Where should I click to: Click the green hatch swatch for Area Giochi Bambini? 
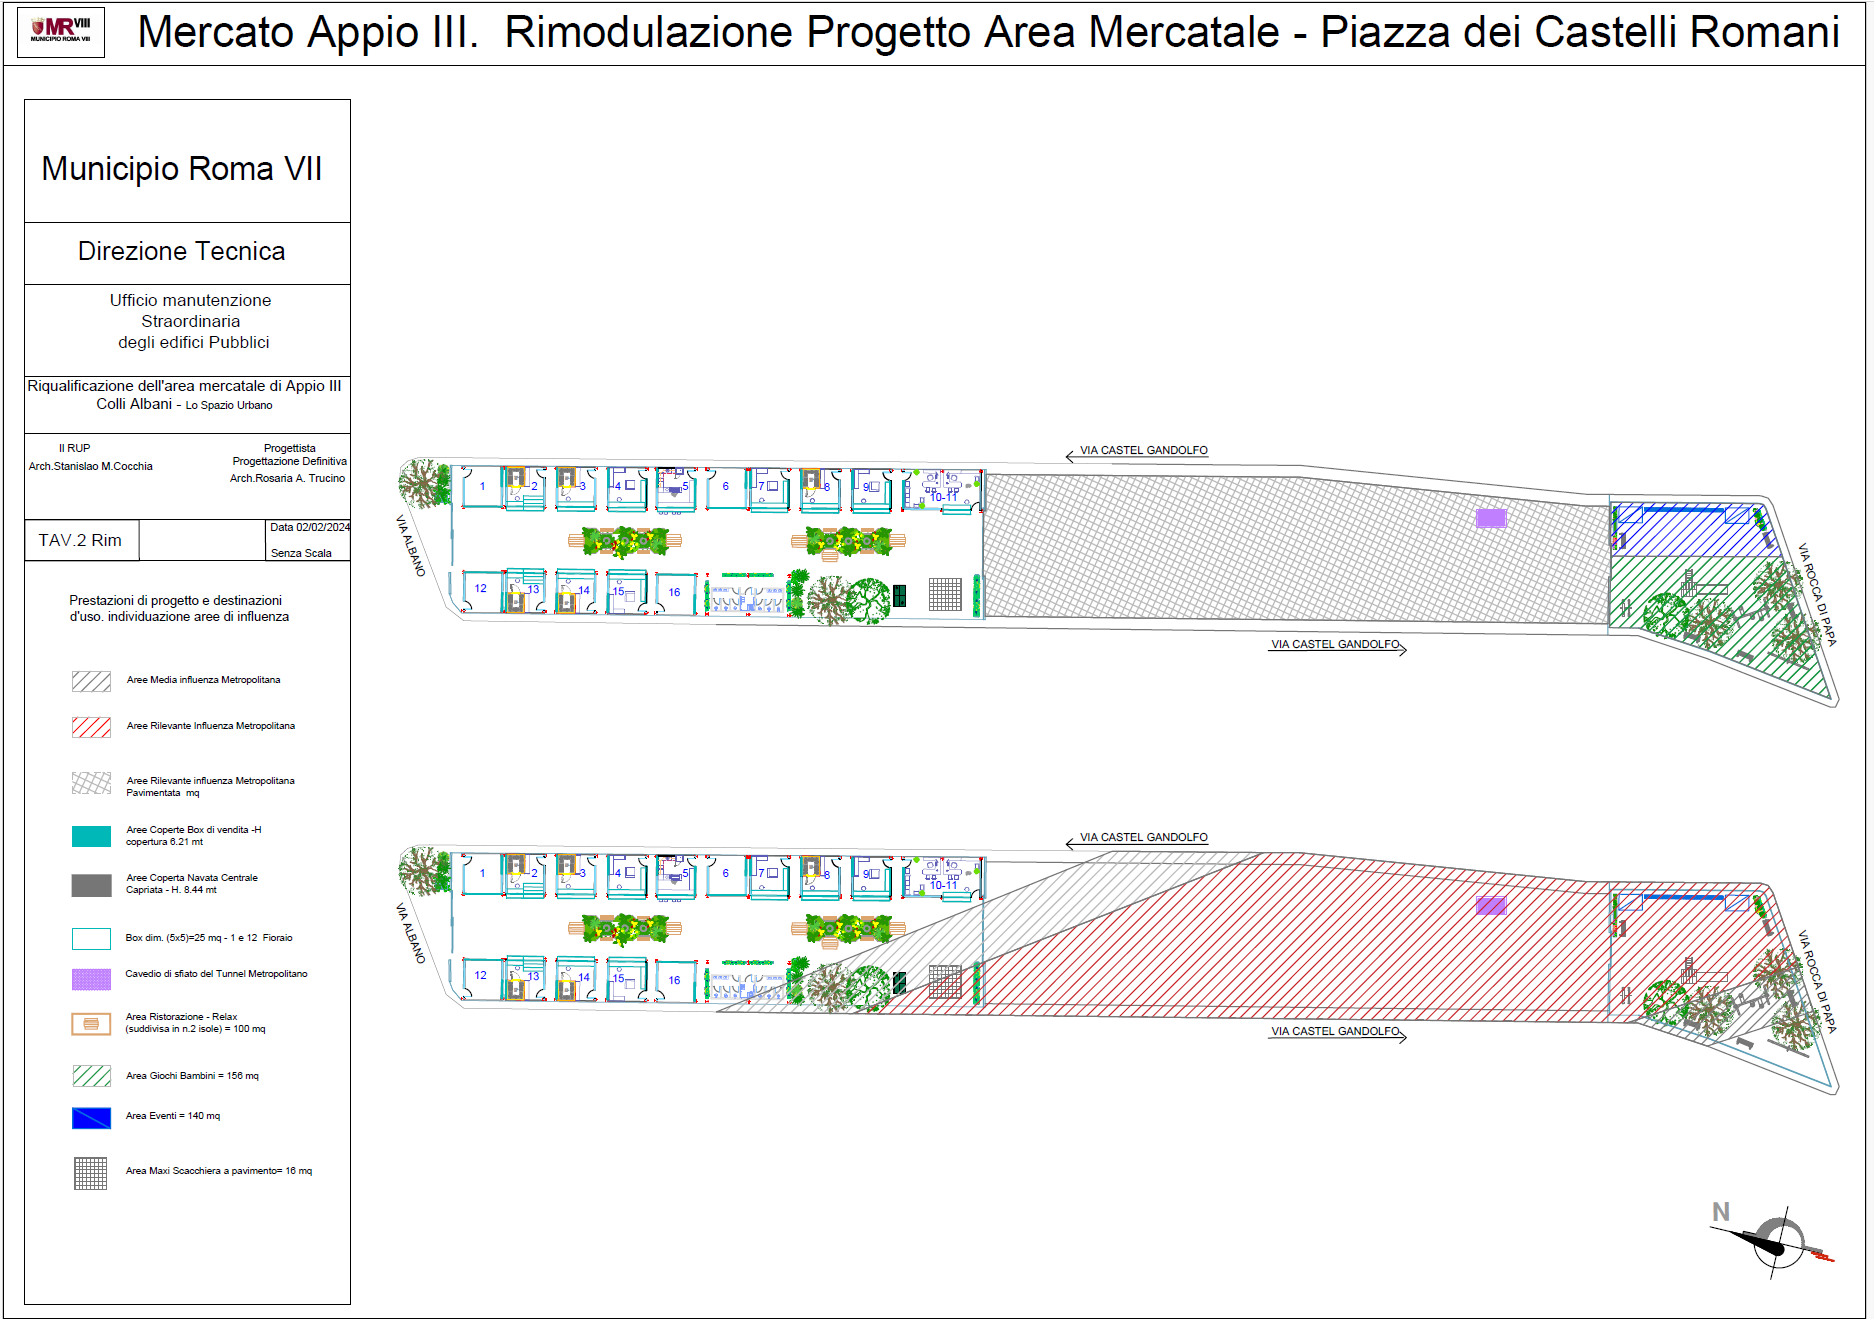(x=91, y=1076)
